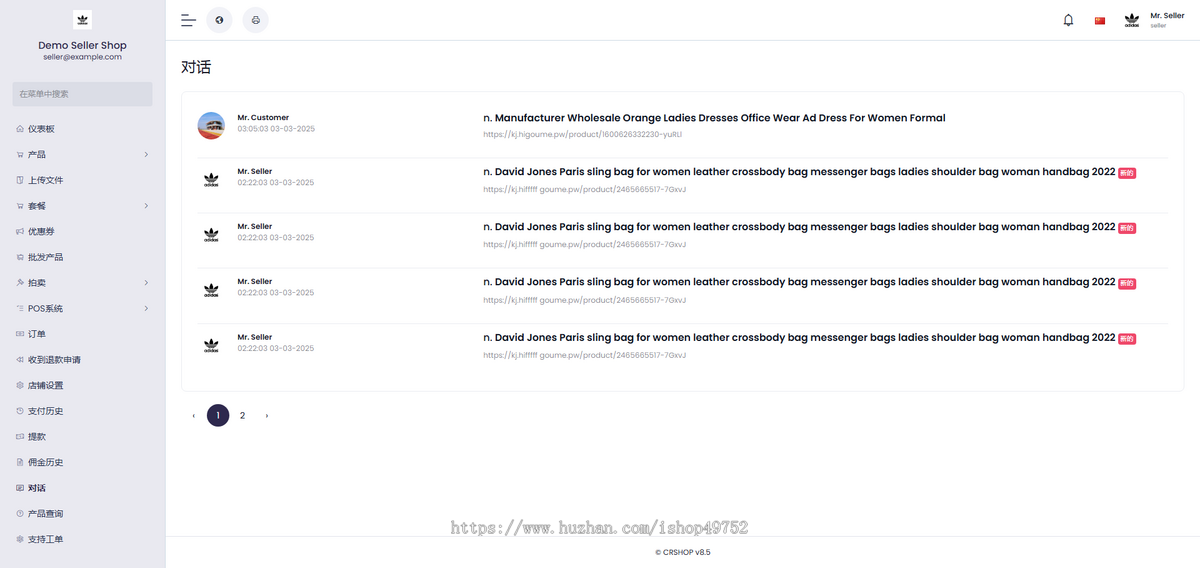Click the printer icon in the top bar
1200x568 pixels.
(x=255, y=20)
